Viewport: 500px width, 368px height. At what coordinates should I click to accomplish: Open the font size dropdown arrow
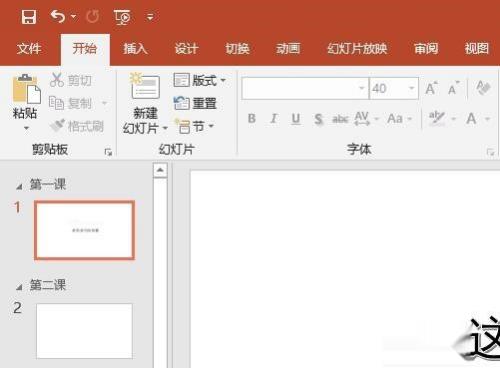point(412,88)
